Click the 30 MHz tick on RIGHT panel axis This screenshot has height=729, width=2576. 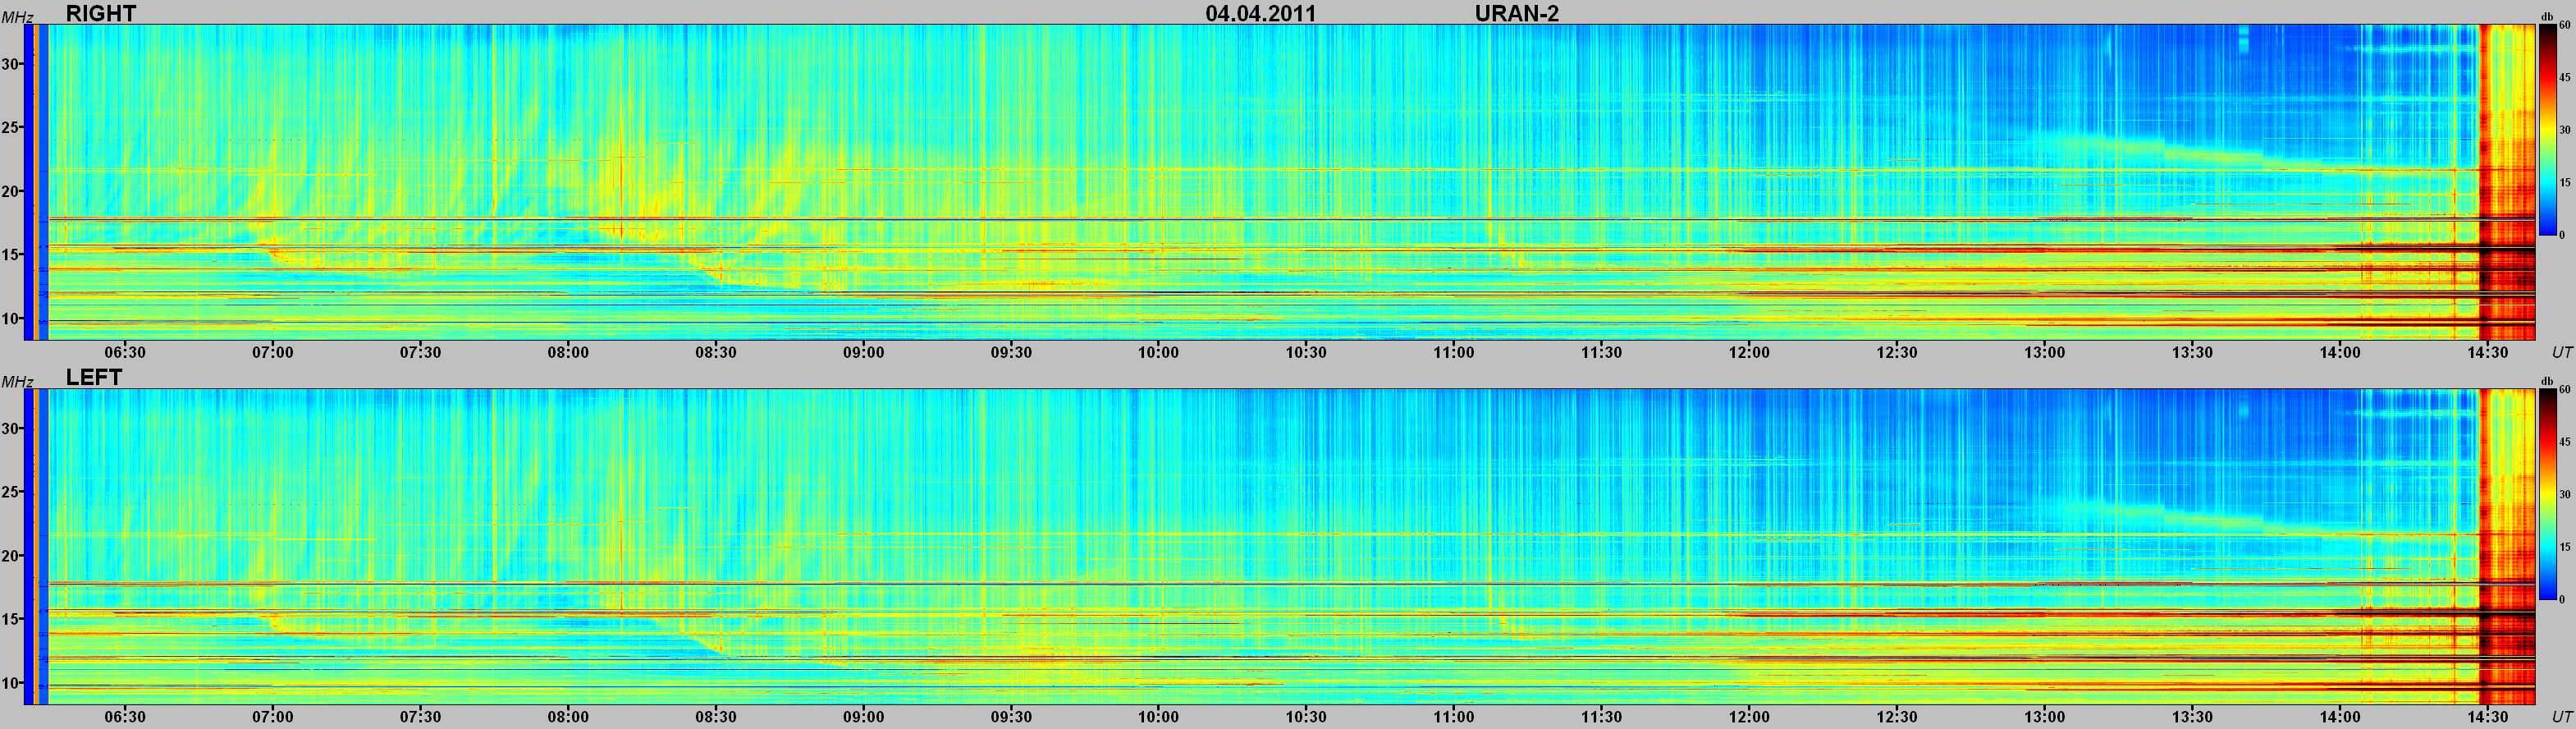pyautogui.click(x=10, y=64)
